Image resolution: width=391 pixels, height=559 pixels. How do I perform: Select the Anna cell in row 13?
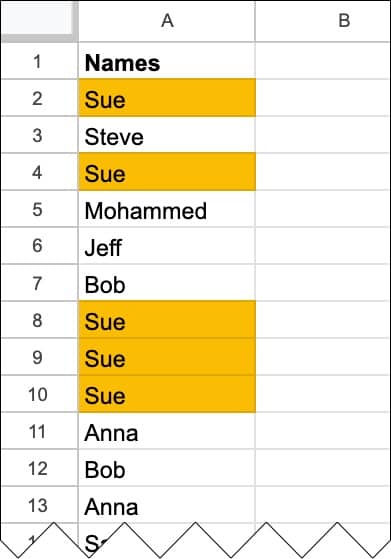coord(167,505)
